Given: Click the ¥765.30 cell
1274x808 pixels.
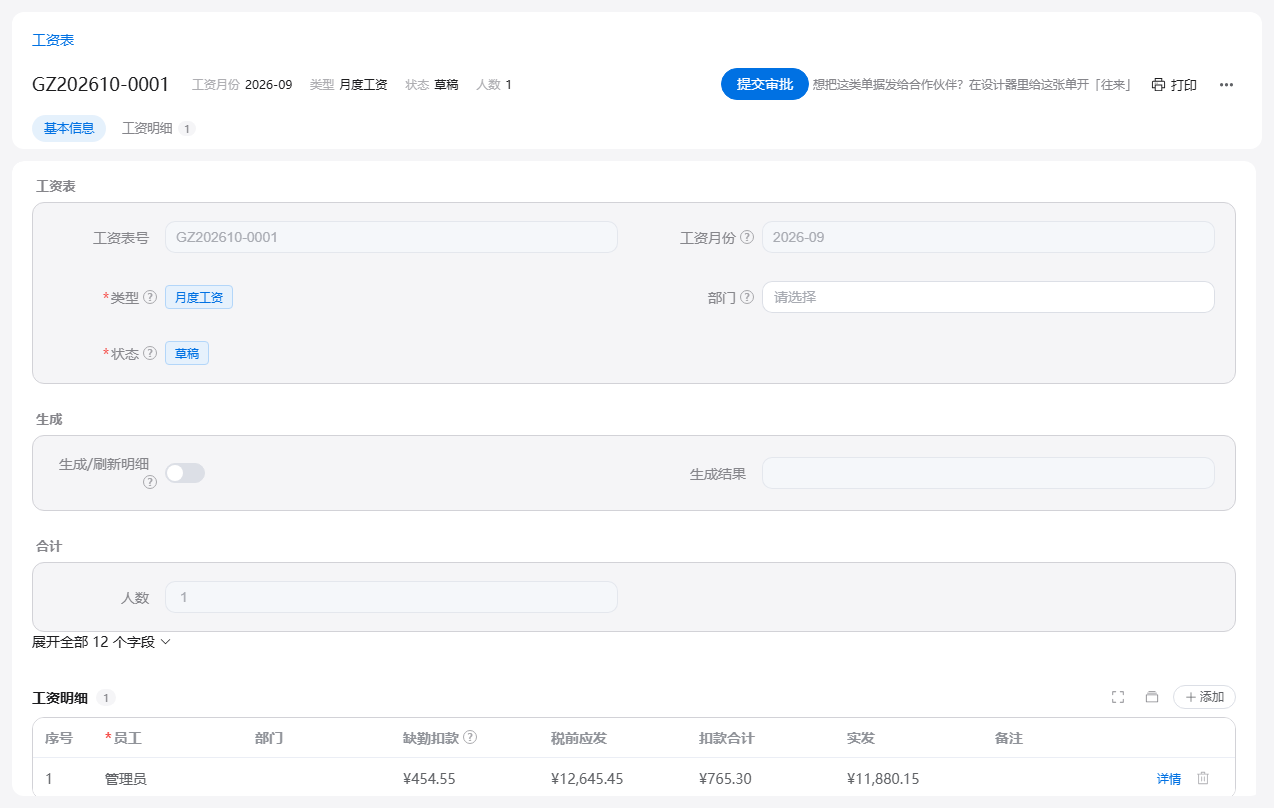Looking at the screenshot, I should click(x=727, y=778).
